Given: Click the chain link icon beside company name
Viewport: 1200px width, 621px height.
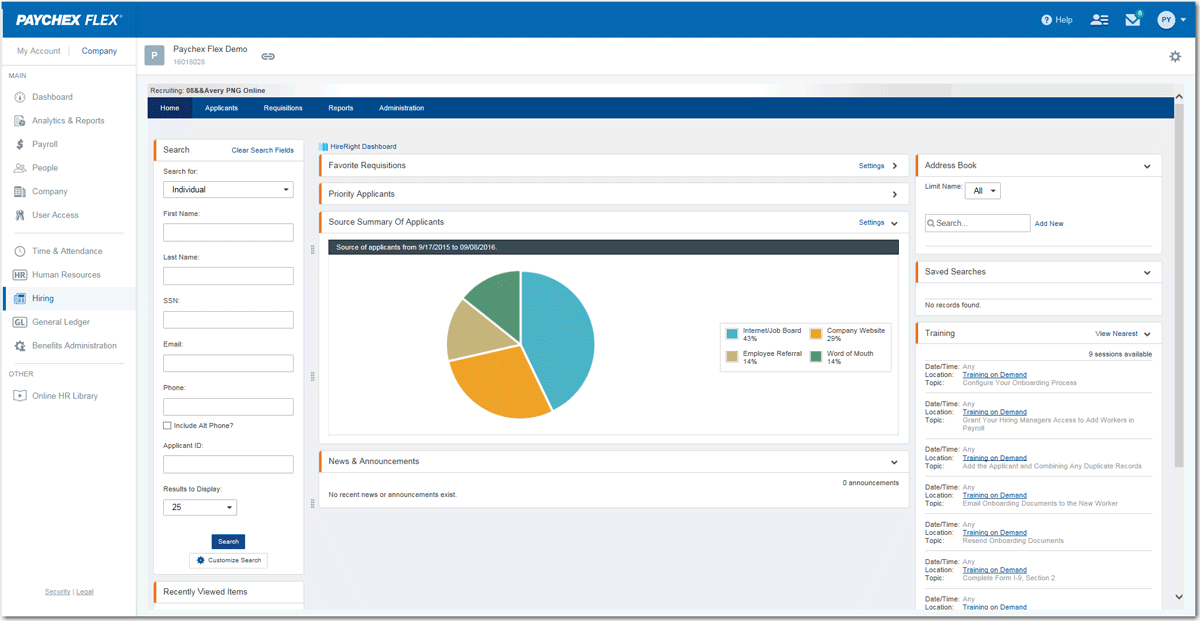Looking at the screenshot, I should click(268, 57).
